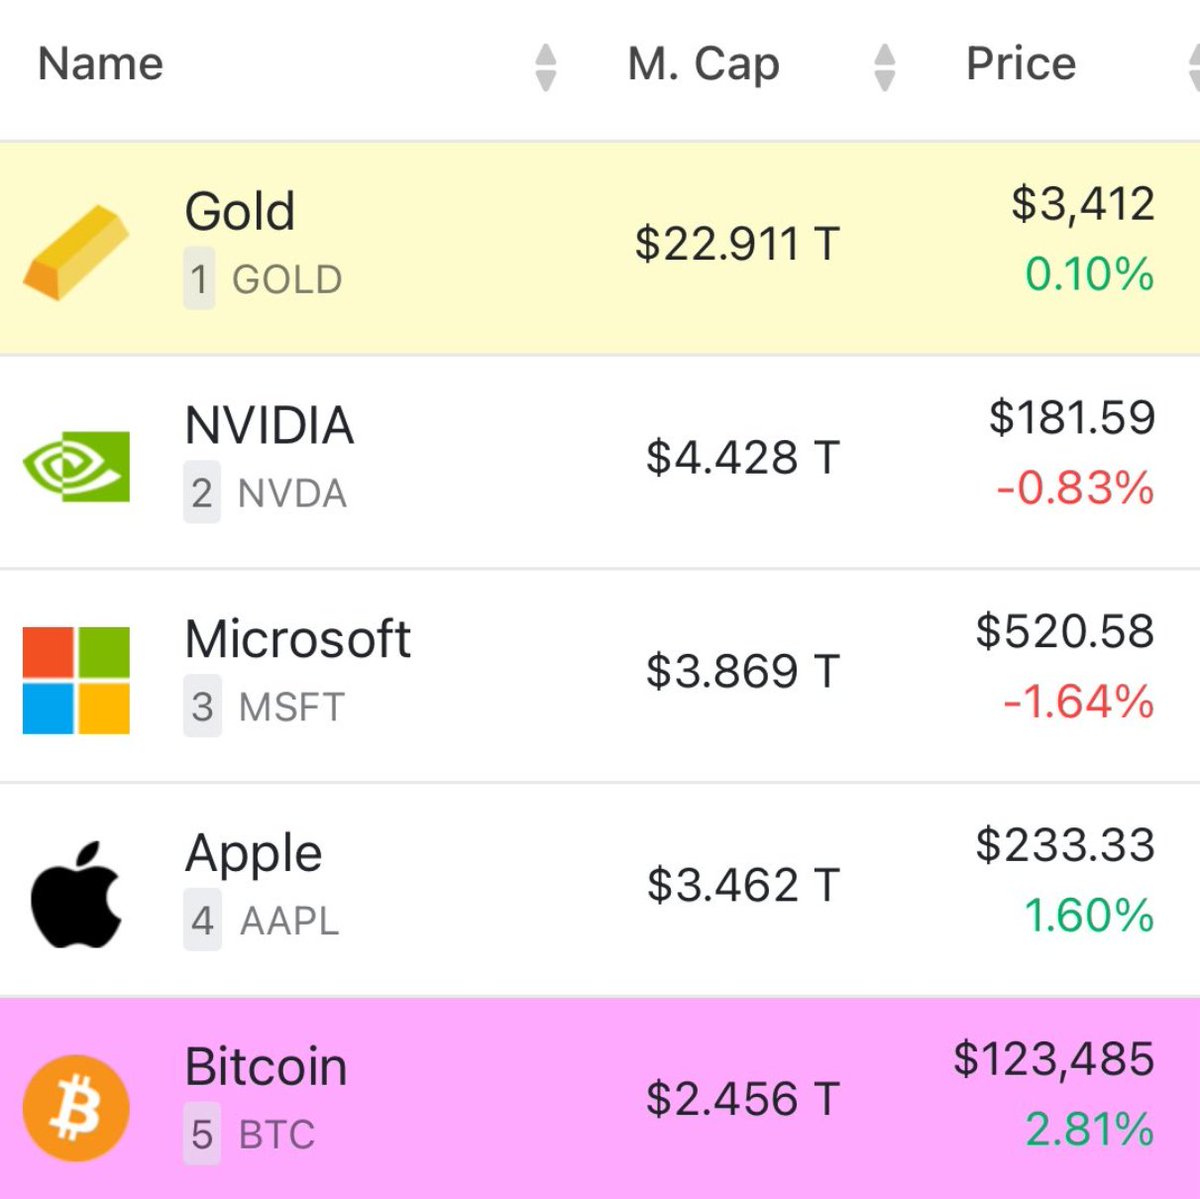Click Bitcoin's 2.81% price change
Viewport: 1200px width, 1199px height.
(x=1089, y=1130)
